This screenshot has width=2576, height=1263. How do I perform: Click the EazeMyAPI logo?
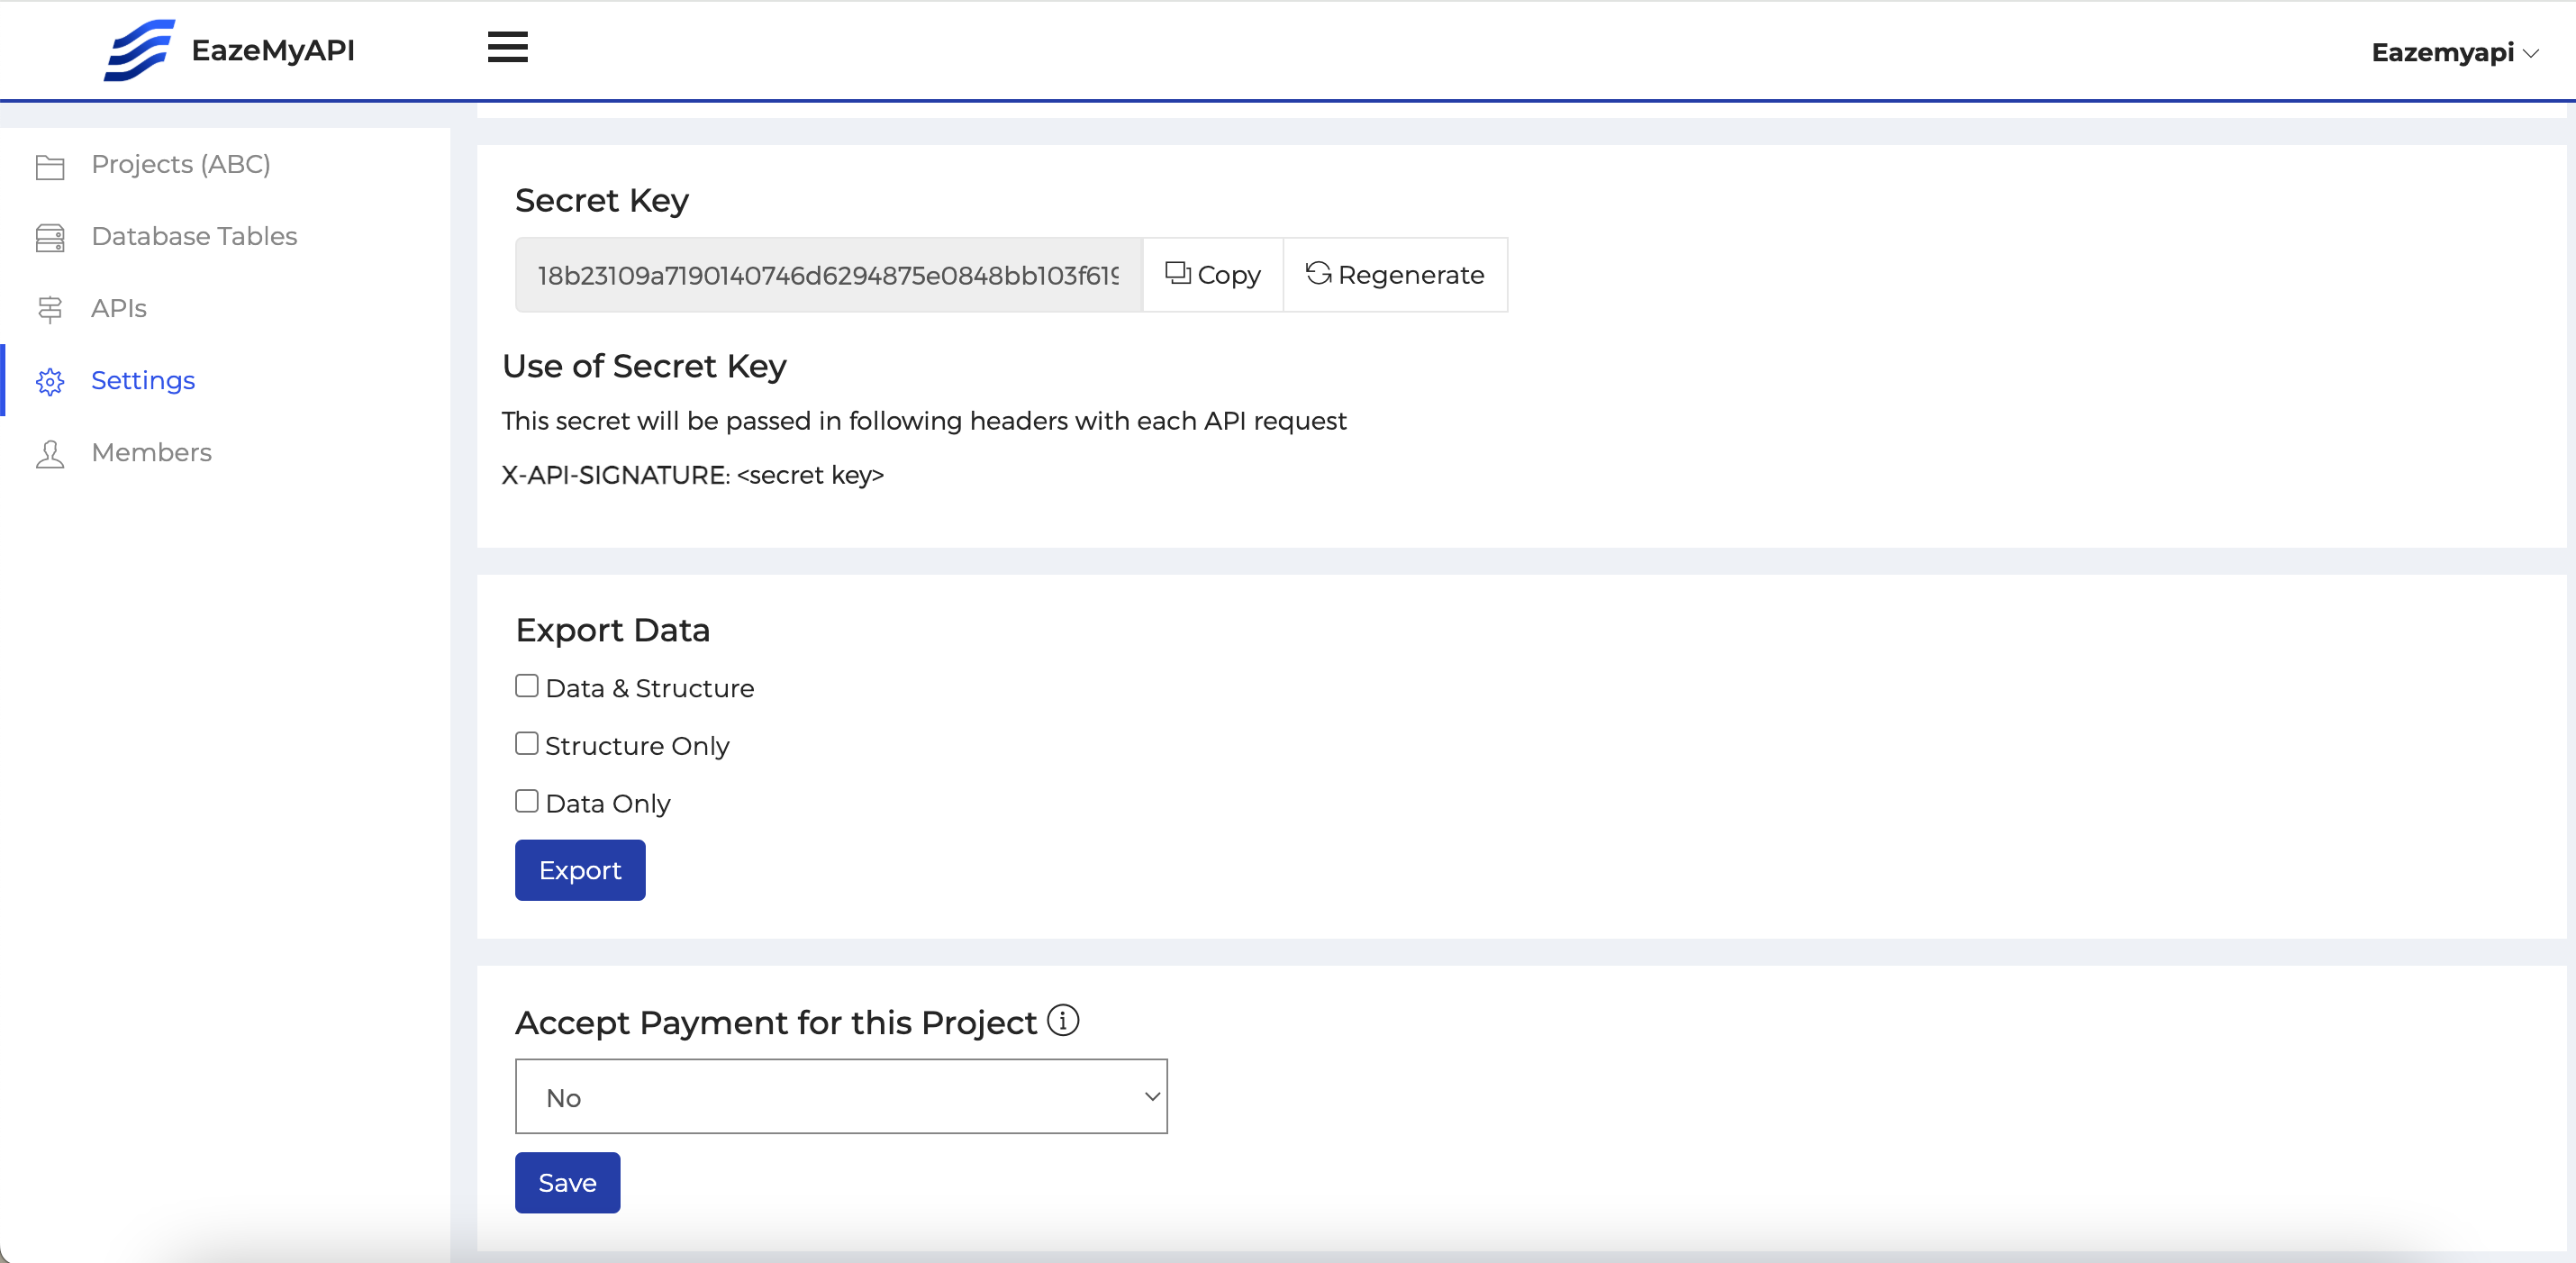[x=229, y=50]
